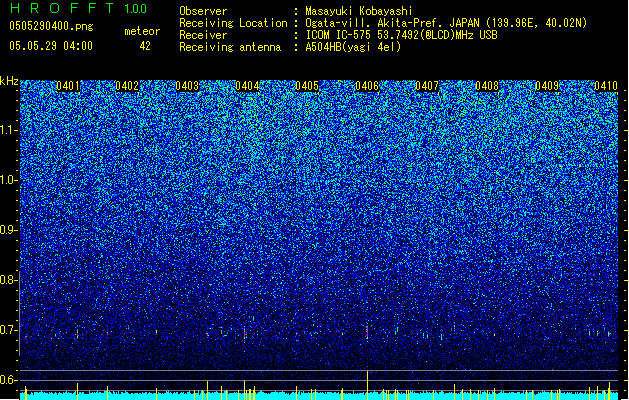Image resolution: width=629 pixels, height=400 pixels.
Task: Click the strong meteor echo at 0406
Action: tap(367, 331)
